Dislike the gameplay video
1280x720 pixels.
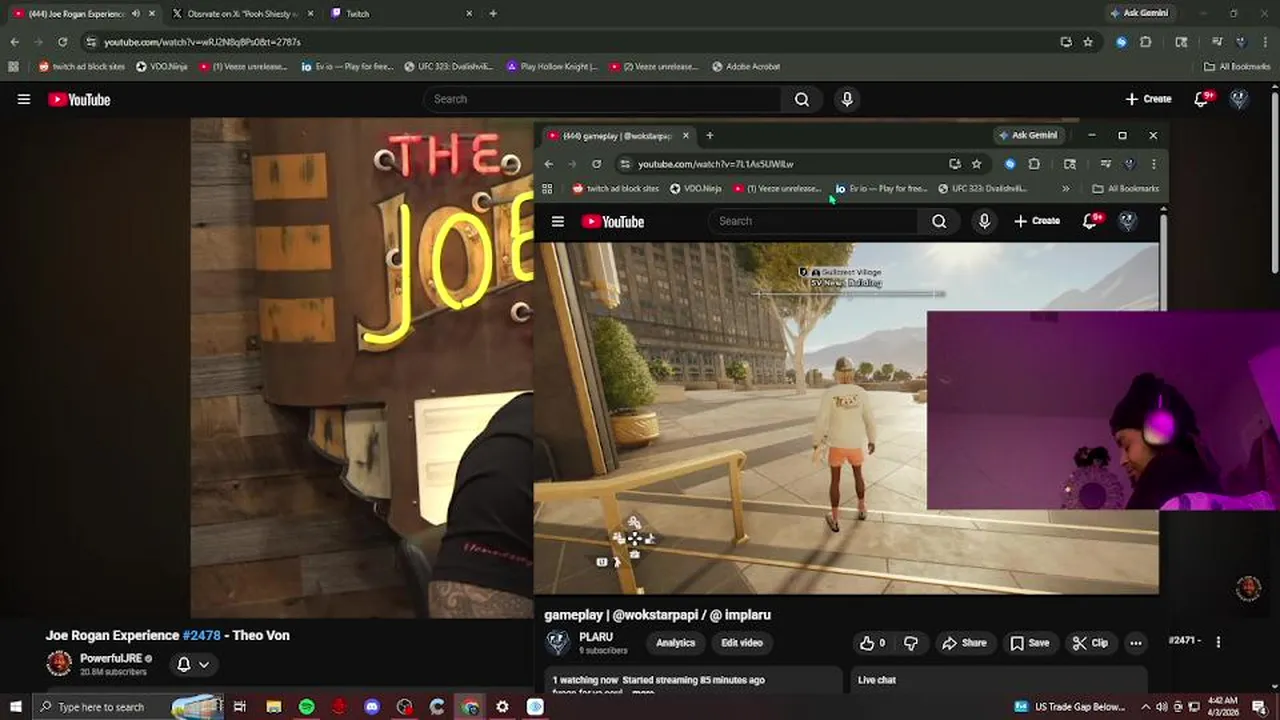[x=911, y=643]
